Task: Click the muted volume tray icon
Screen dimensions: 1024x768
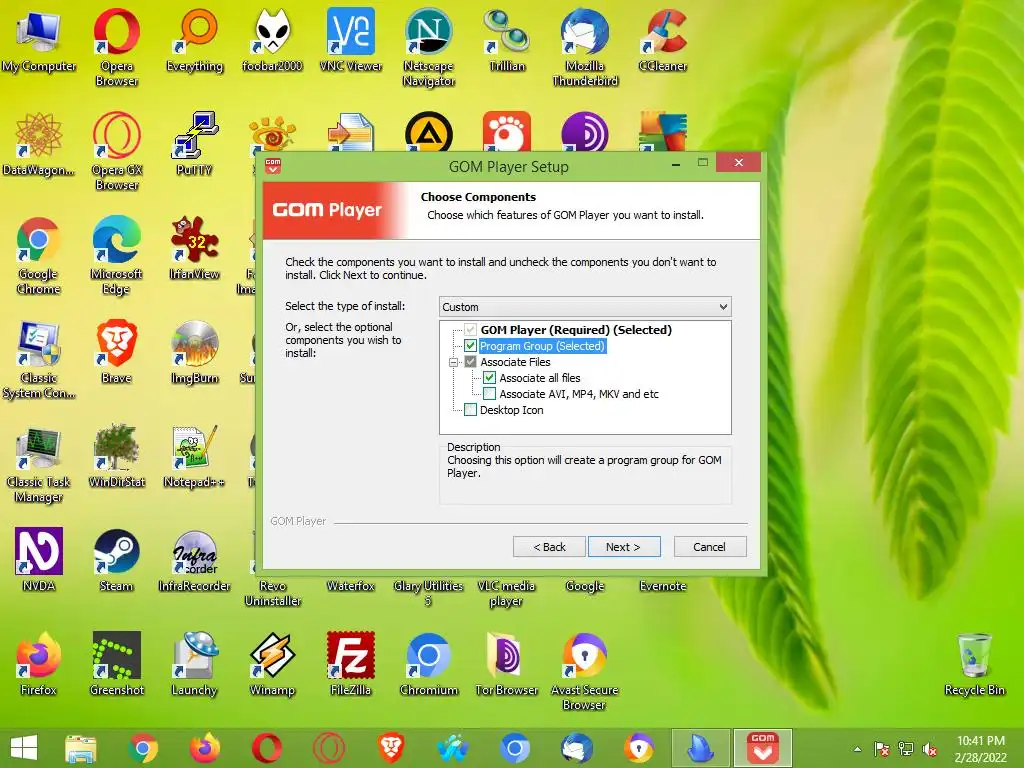Action: [929, 749]
